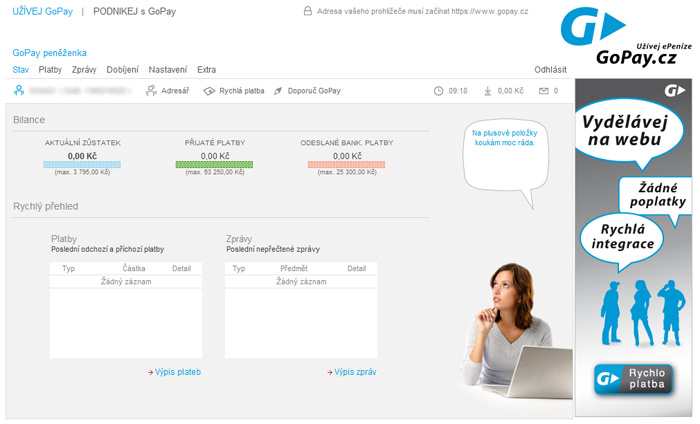Open the UŽÍVEJ GoPay section link
Viewport: 700px width, 424px height.
coord(42,11)
